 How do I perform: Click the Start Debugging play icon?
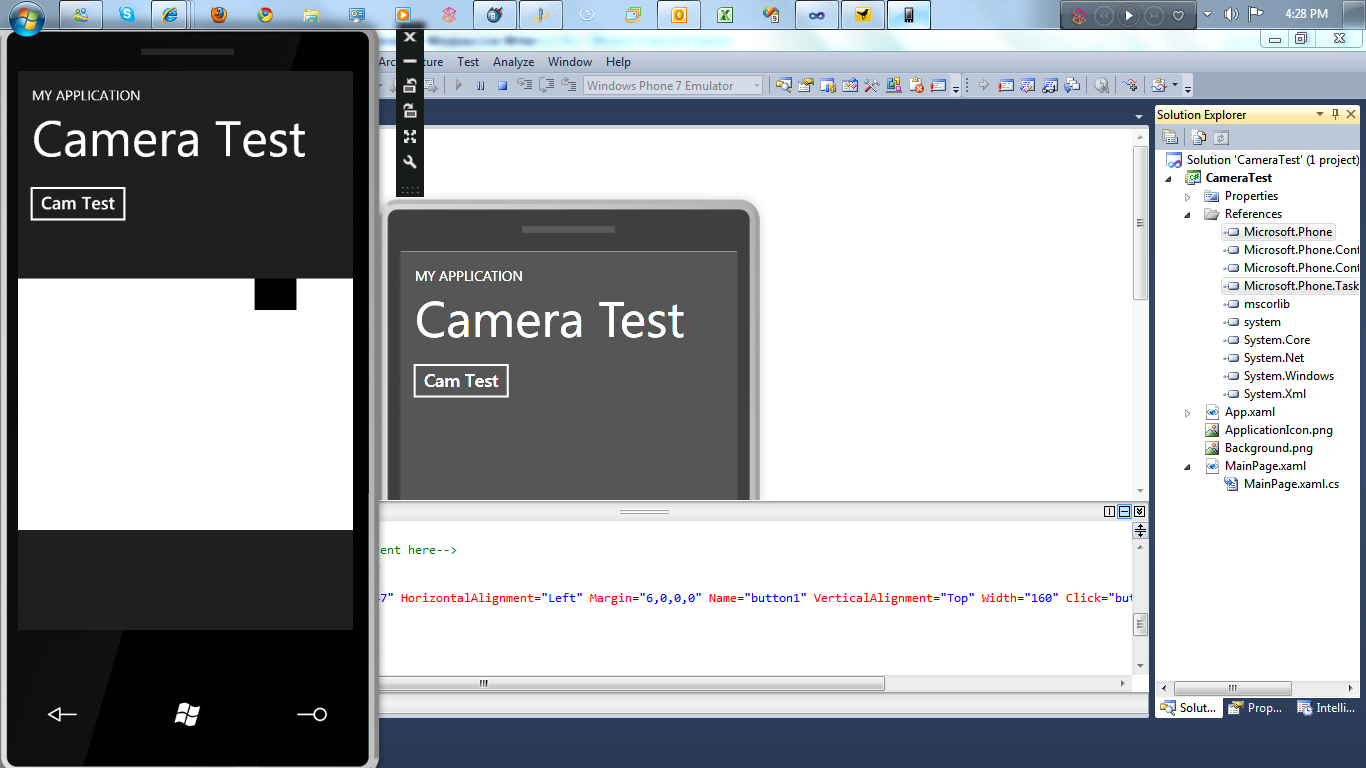(459, 86)
